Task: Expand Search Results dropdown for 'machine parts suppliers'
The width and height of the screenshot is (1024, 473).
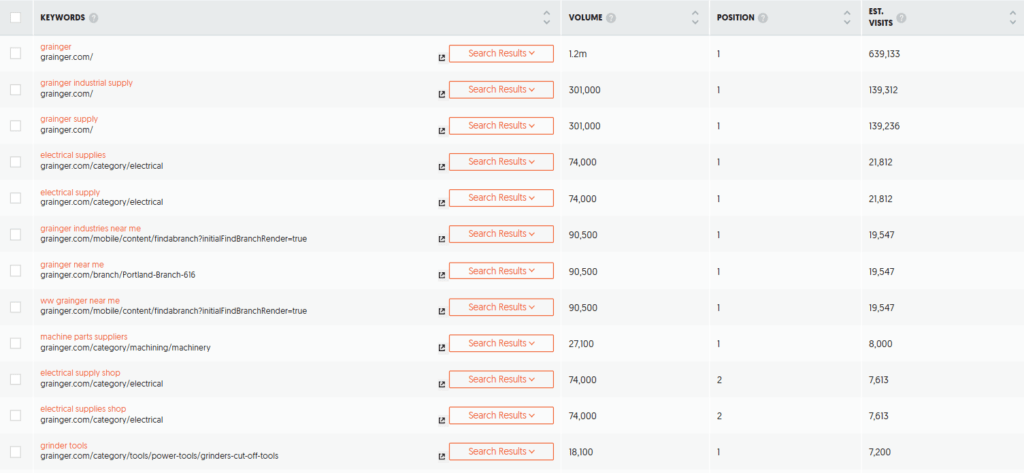Action: (501, 343)
